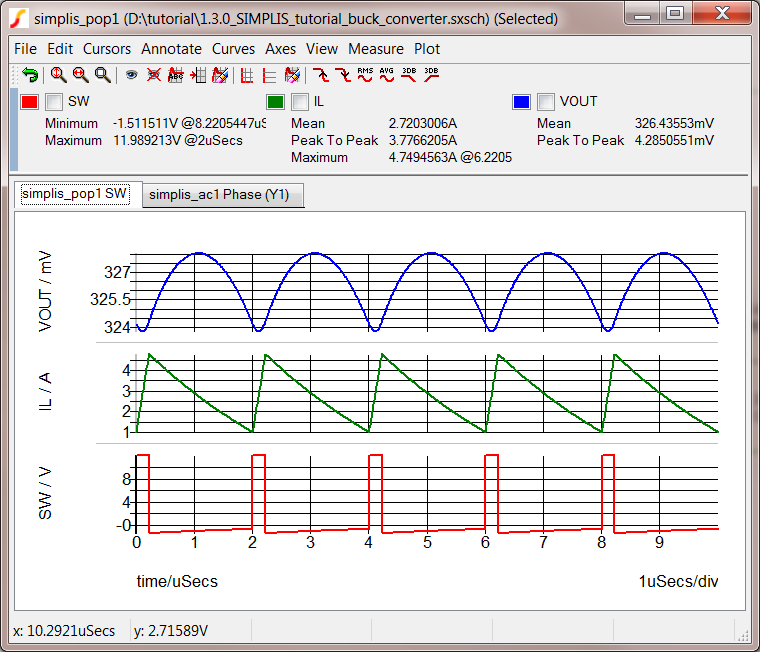
Task: Click IL Peak To Peak value 3.7766205A
Action: click(x=423, y=140)
